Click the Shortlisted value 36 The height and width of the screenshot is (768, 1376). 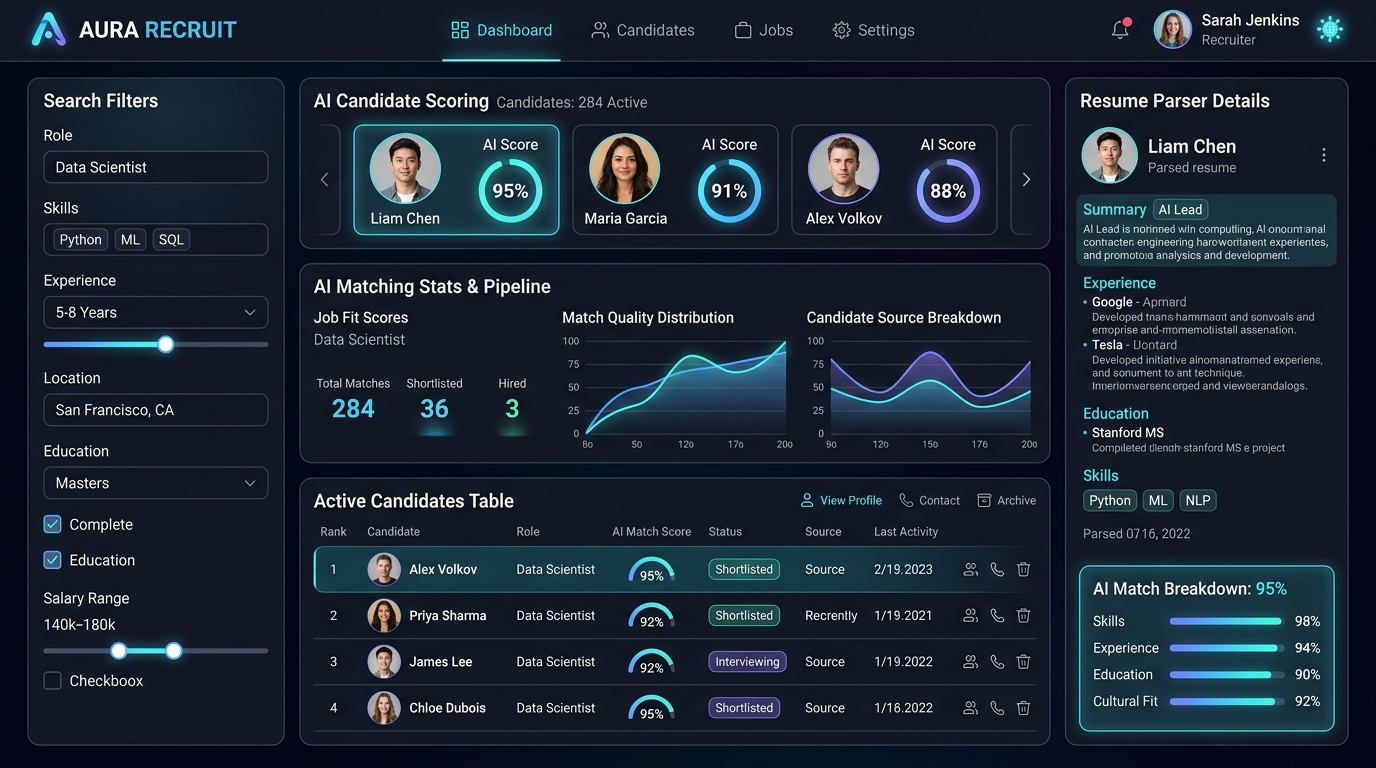pos(434,409)
